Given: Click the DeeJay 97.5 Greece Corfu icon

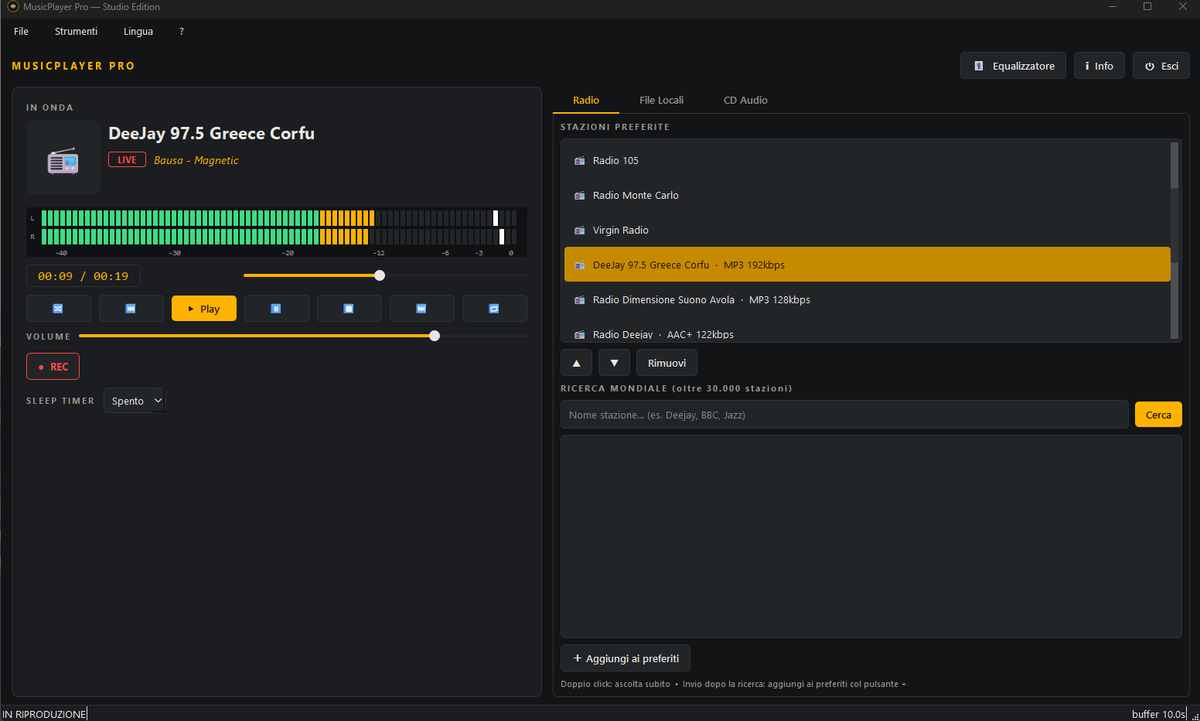Looking at the screenshot, I should pos(580,265).
